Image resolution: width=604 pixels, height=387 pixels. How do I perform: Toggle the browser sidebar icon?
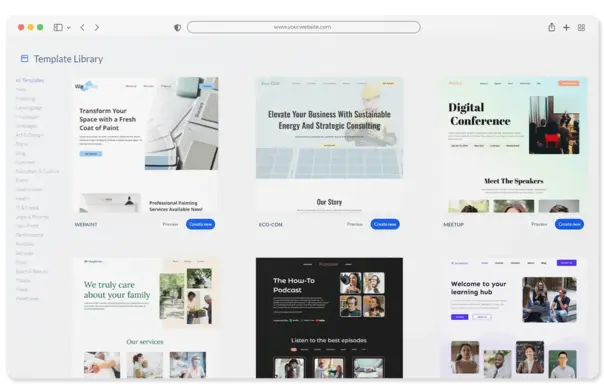(58, 27)
